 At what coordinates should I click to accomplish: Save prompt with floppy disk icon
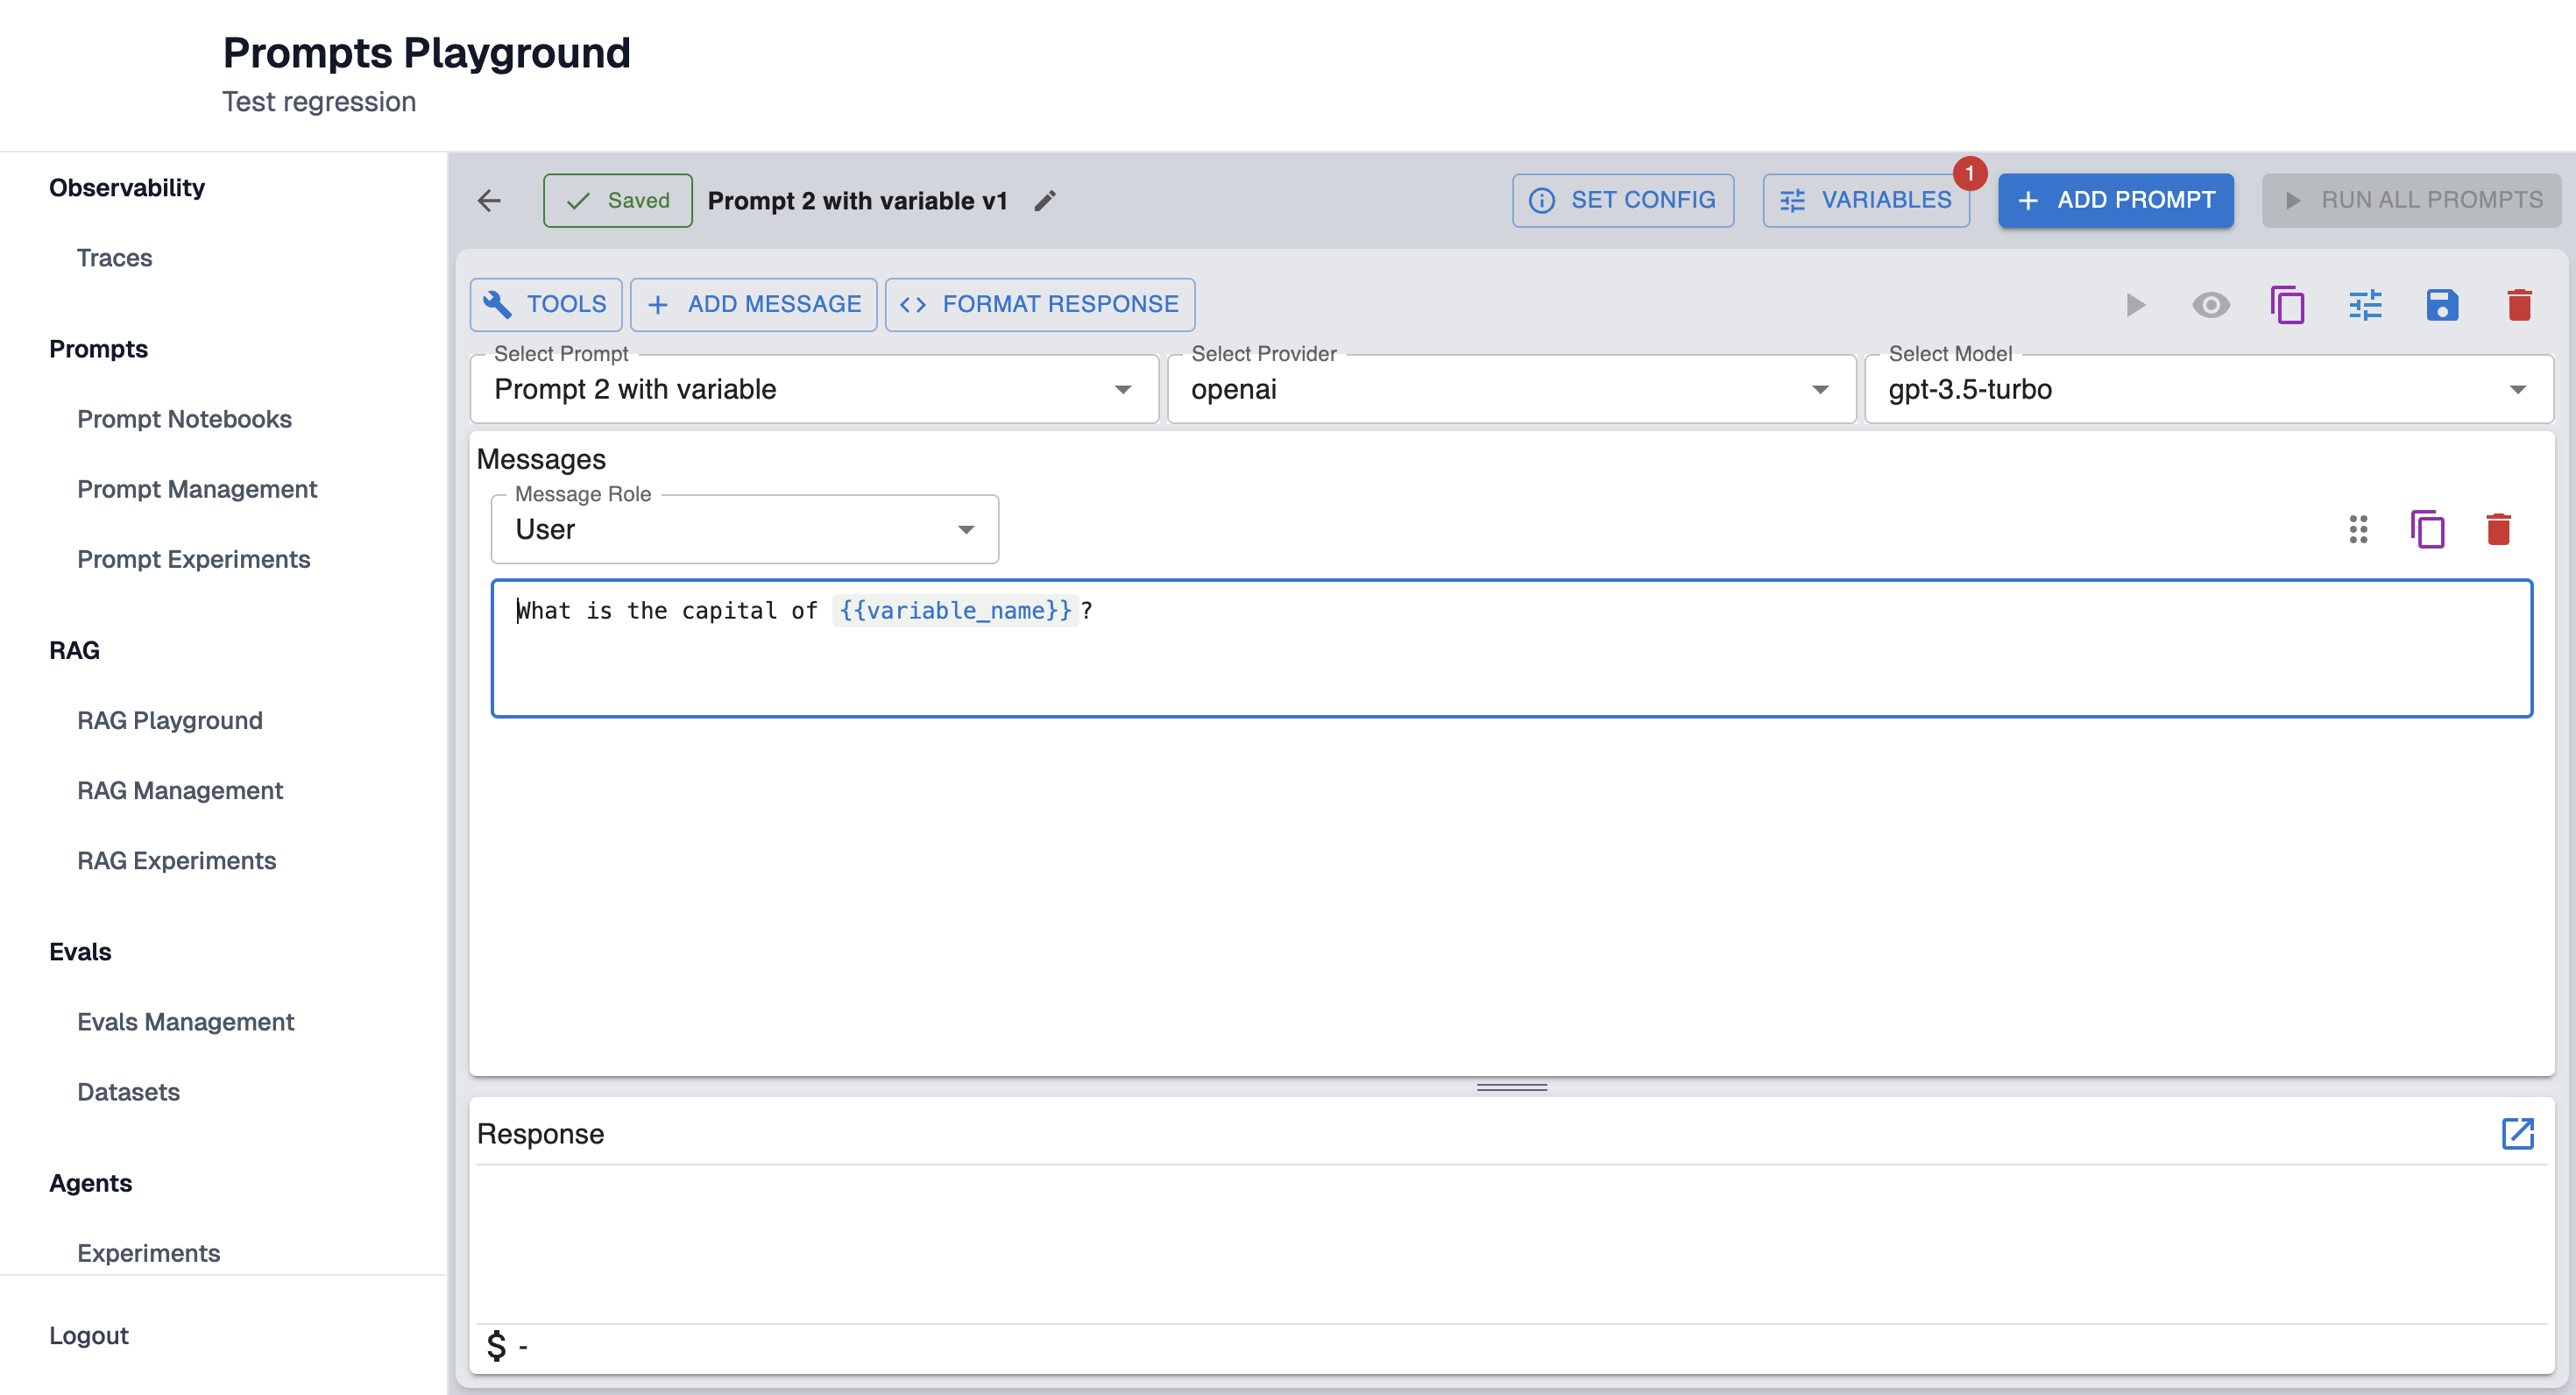(2442, 304)
